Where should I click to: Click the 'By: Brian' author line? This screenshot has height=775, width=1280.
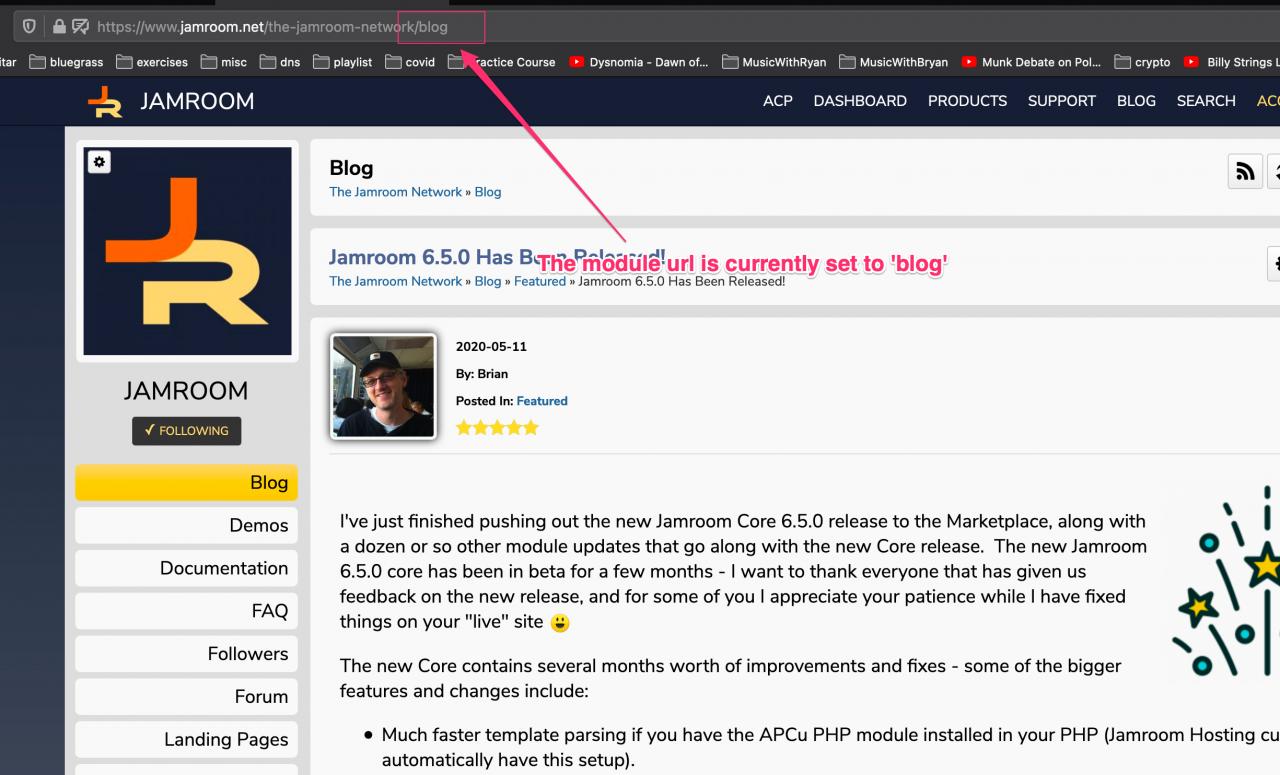(482, 374)
